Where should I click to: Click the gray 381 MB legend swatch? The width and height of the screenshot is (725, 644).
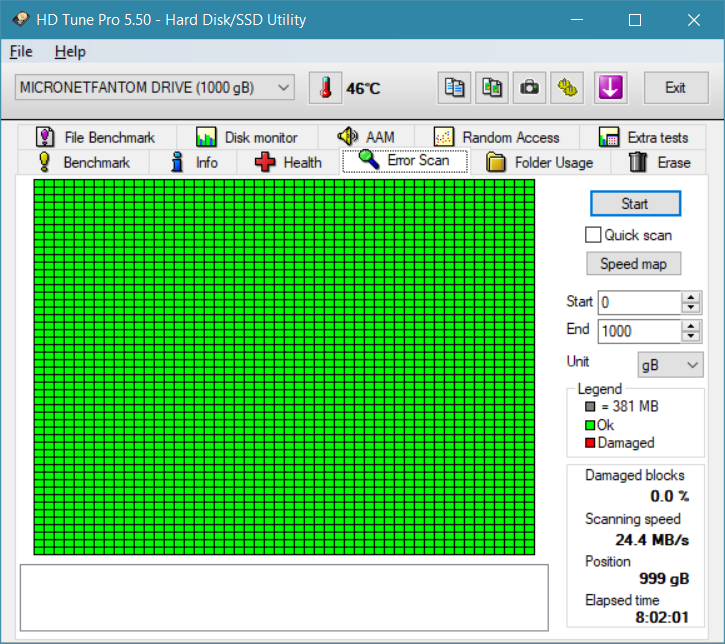pos(590,406)
